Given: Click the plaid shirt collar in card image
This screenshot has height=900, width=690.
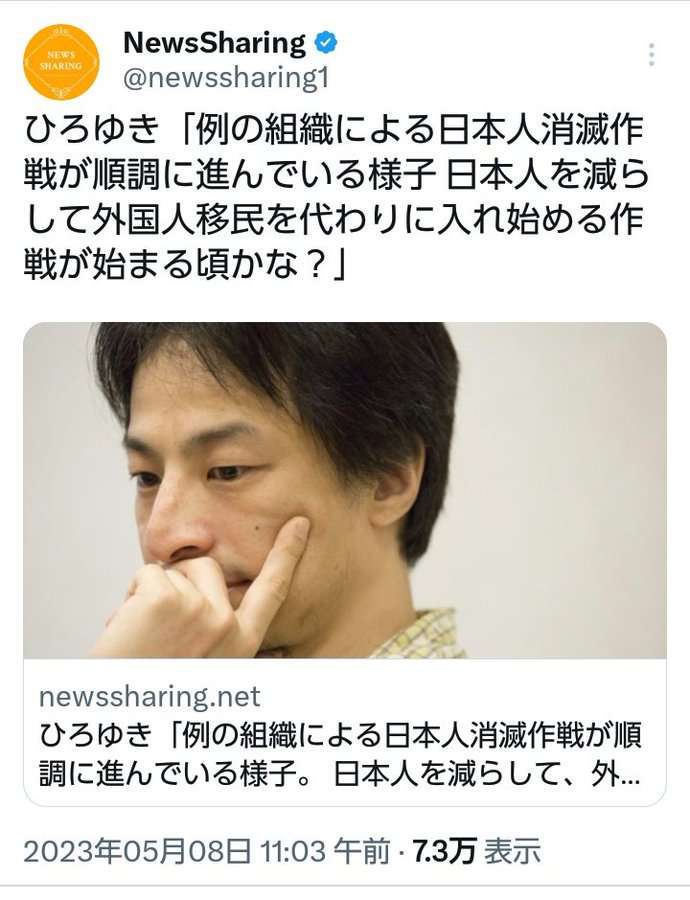Looking at the screenshot, I should tap(419, 636).
